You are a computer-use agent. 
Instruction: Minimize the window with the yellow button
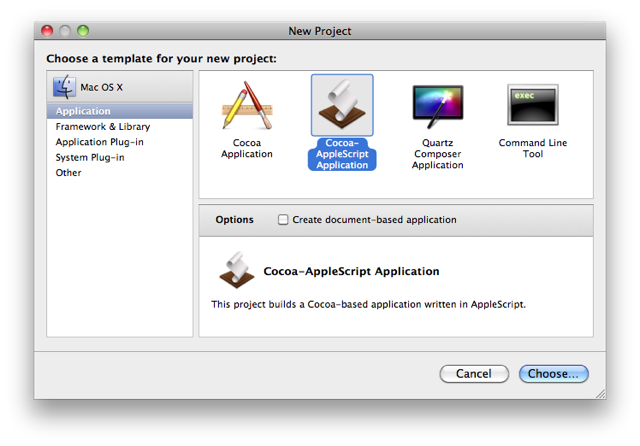[x=64, y=31]
